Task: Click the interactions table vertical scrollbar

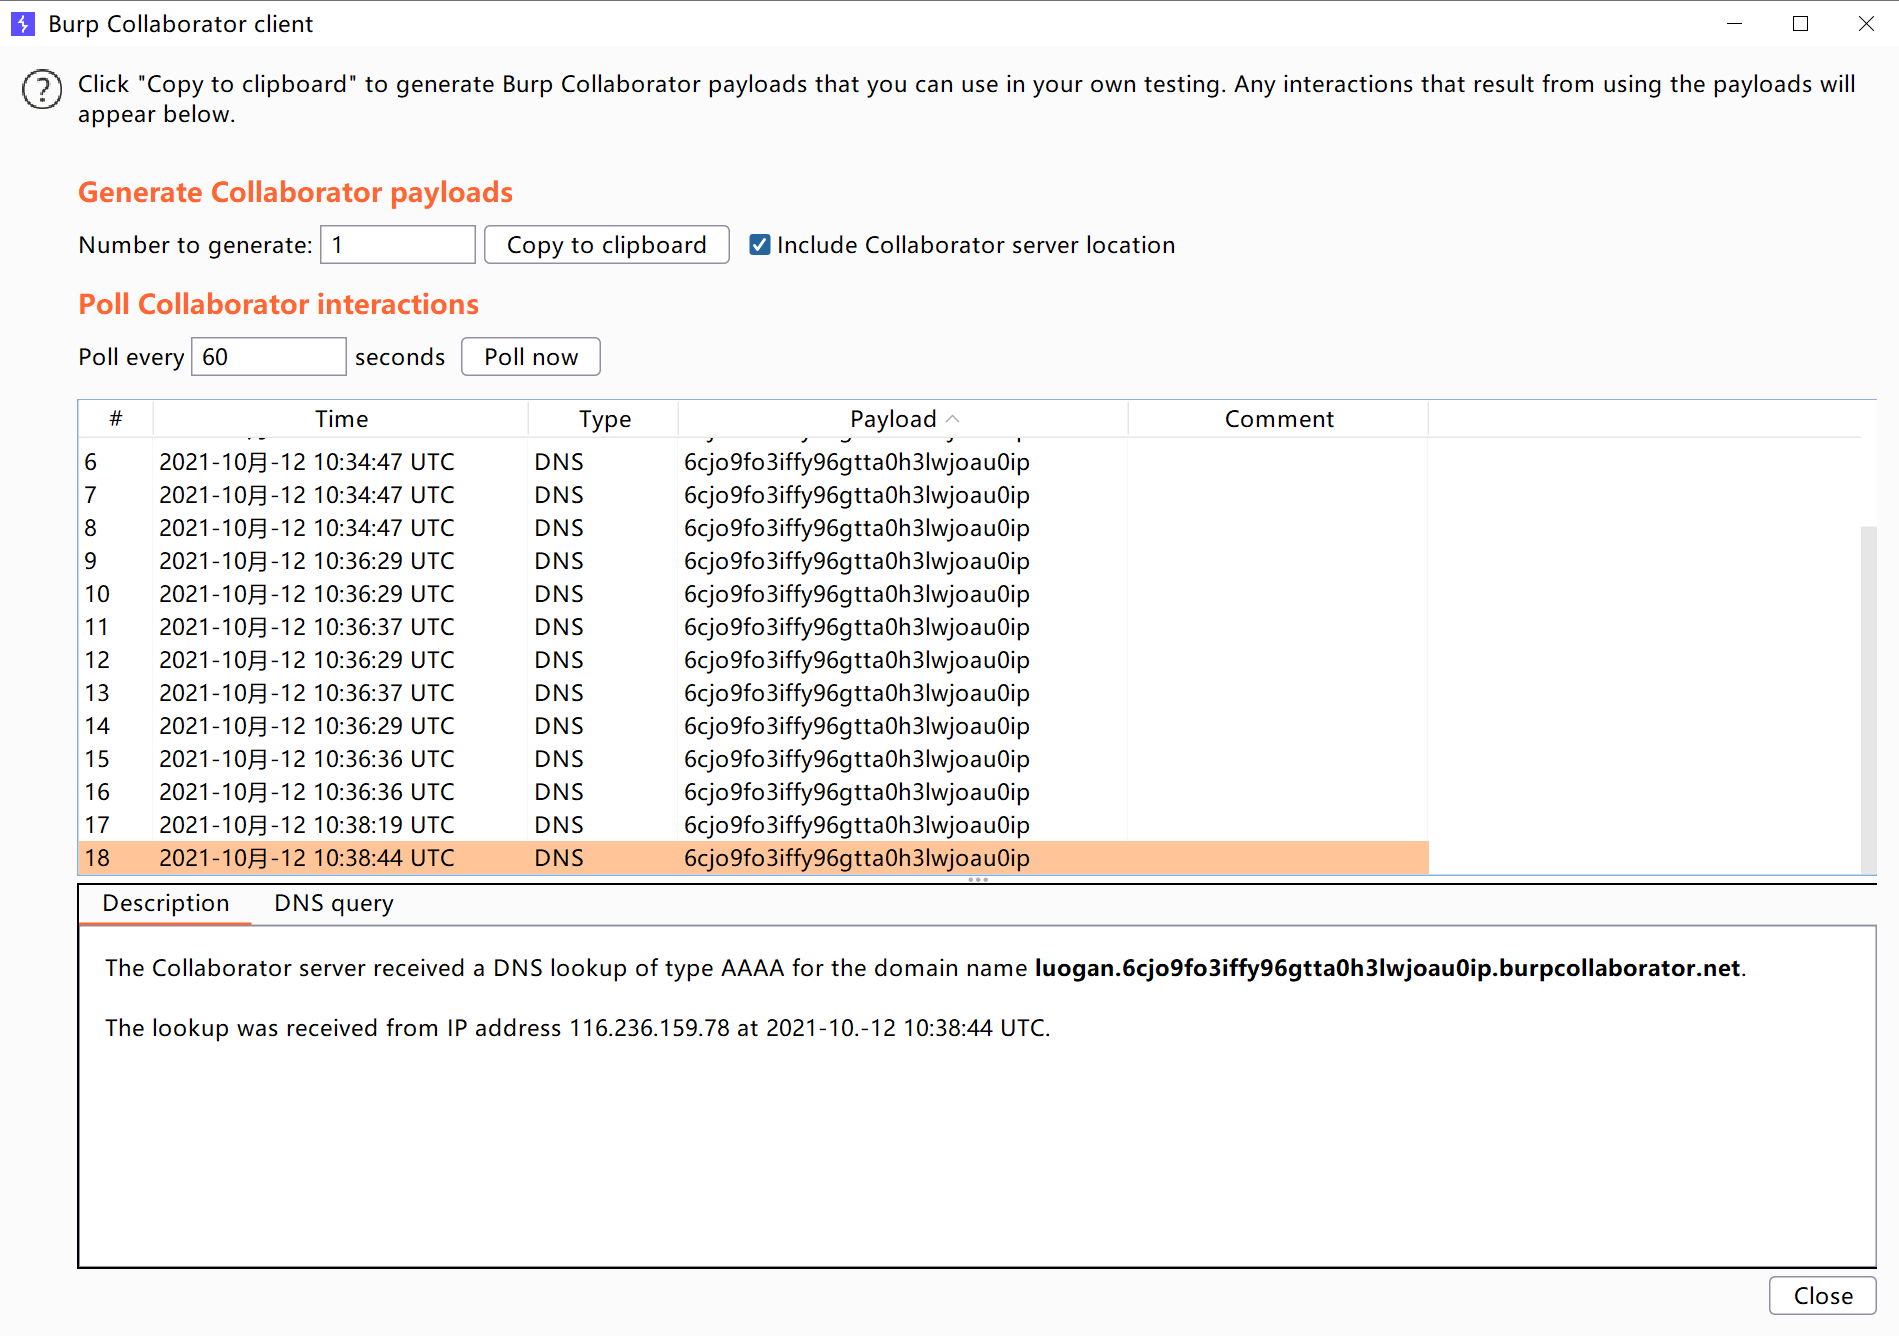Action: (x=1868, y=700)
